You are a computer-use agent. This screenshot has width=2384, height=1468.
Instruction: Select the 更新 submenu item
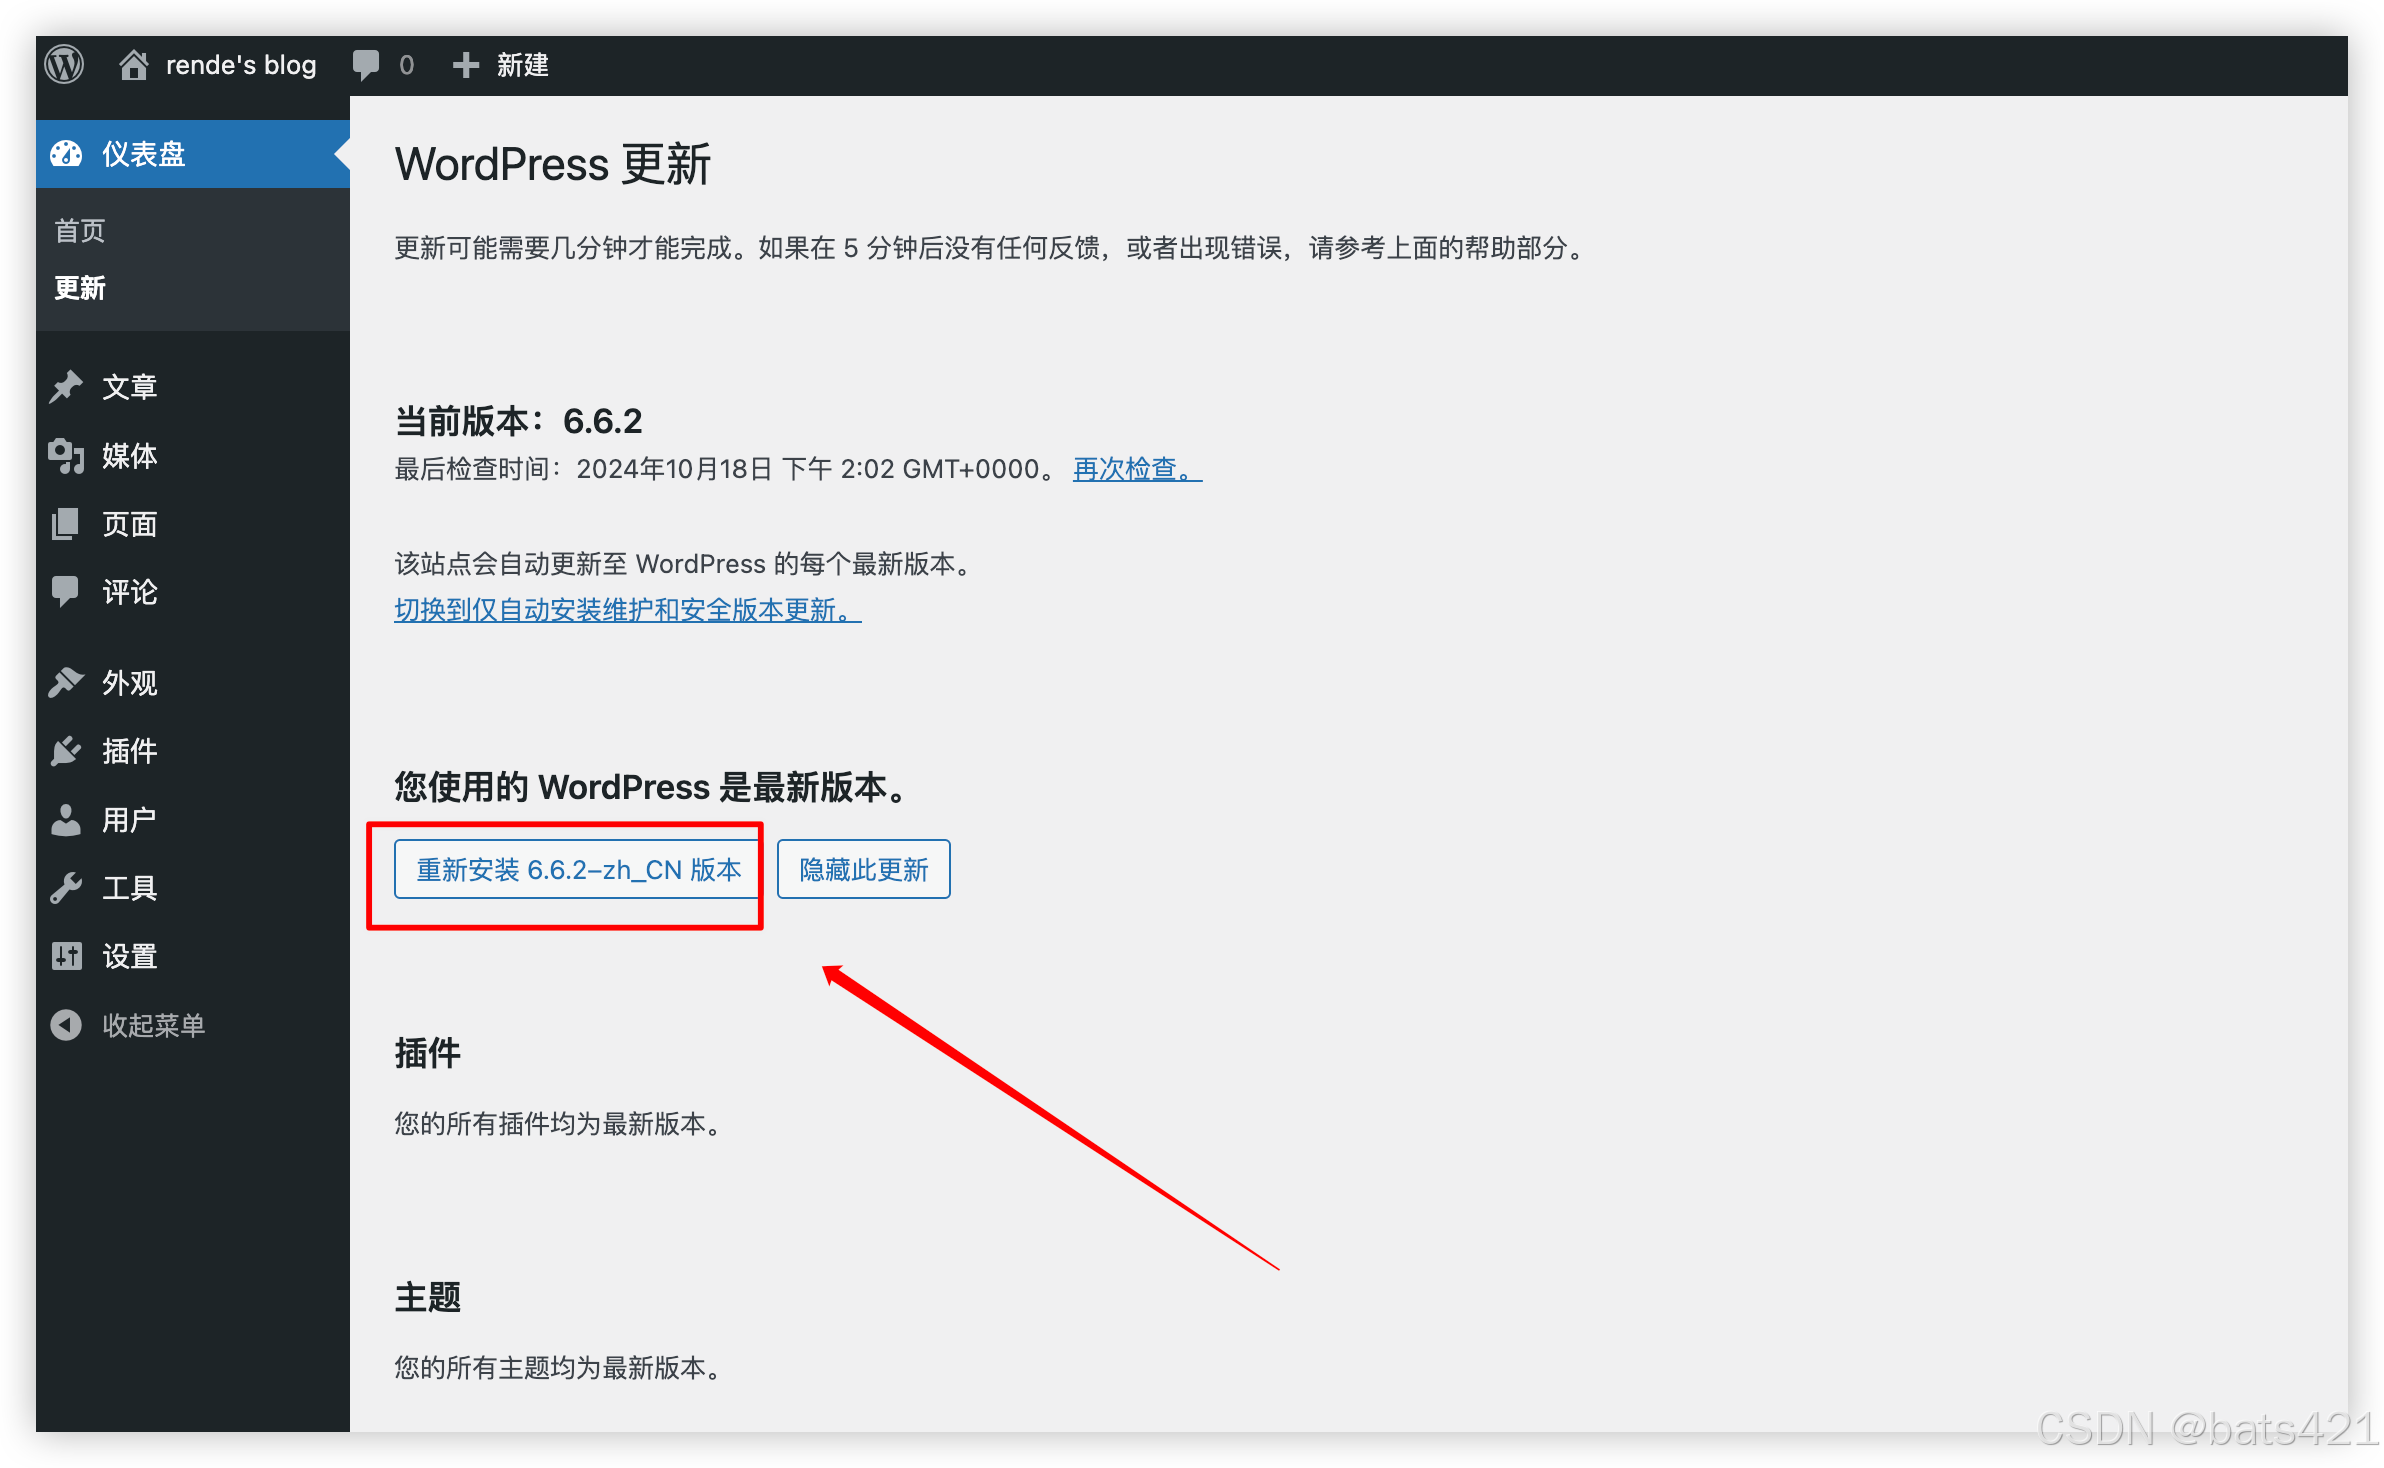[80, 288]
